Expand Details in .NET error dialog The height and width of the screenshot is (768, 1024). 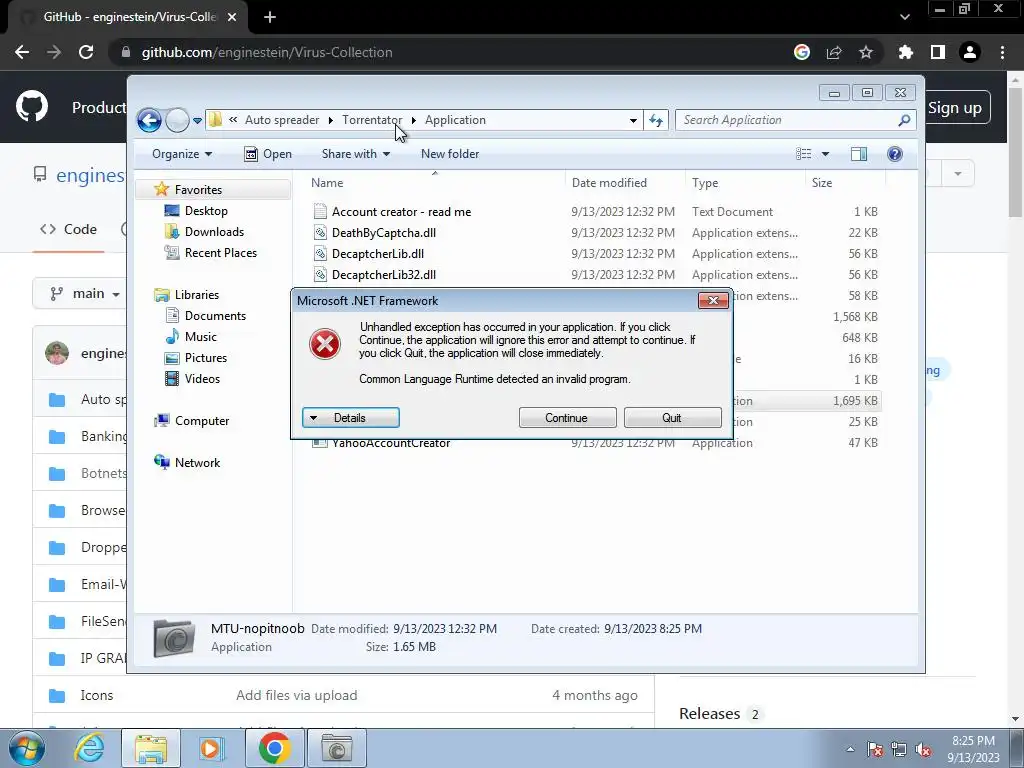pyautogui.click(x=351, y=418)
